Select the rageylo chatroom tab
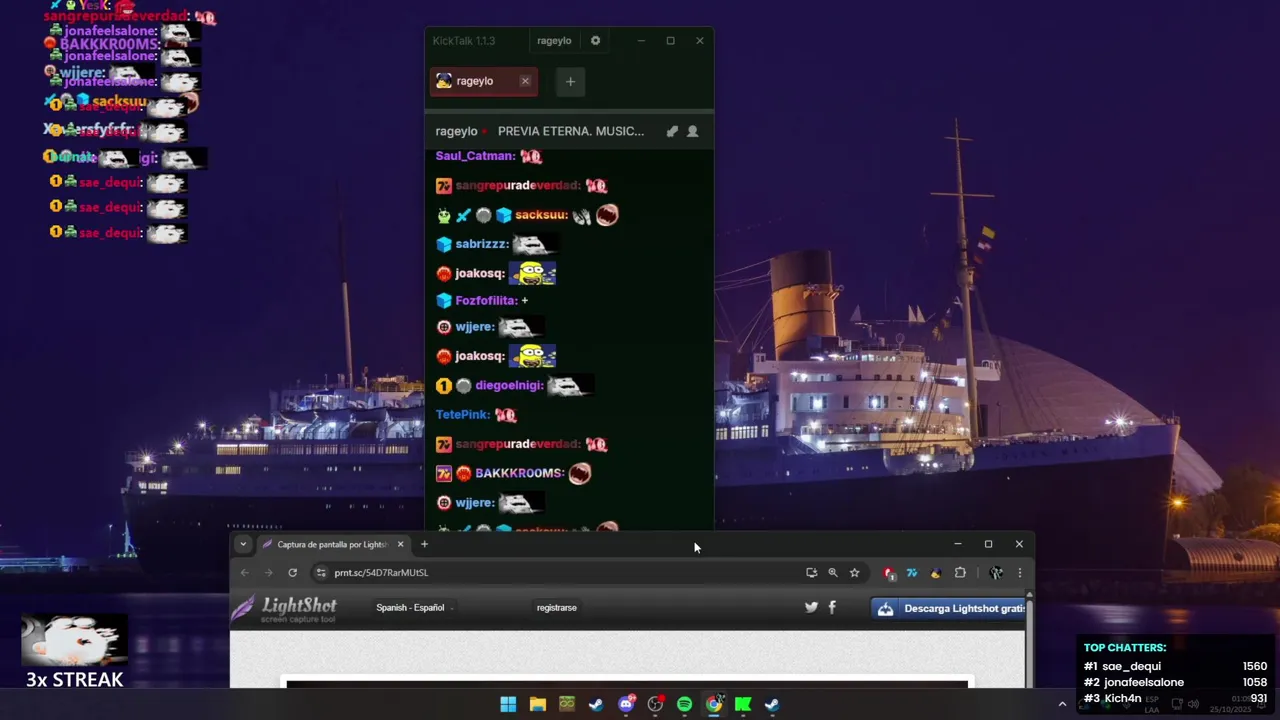 click(483, 81)
